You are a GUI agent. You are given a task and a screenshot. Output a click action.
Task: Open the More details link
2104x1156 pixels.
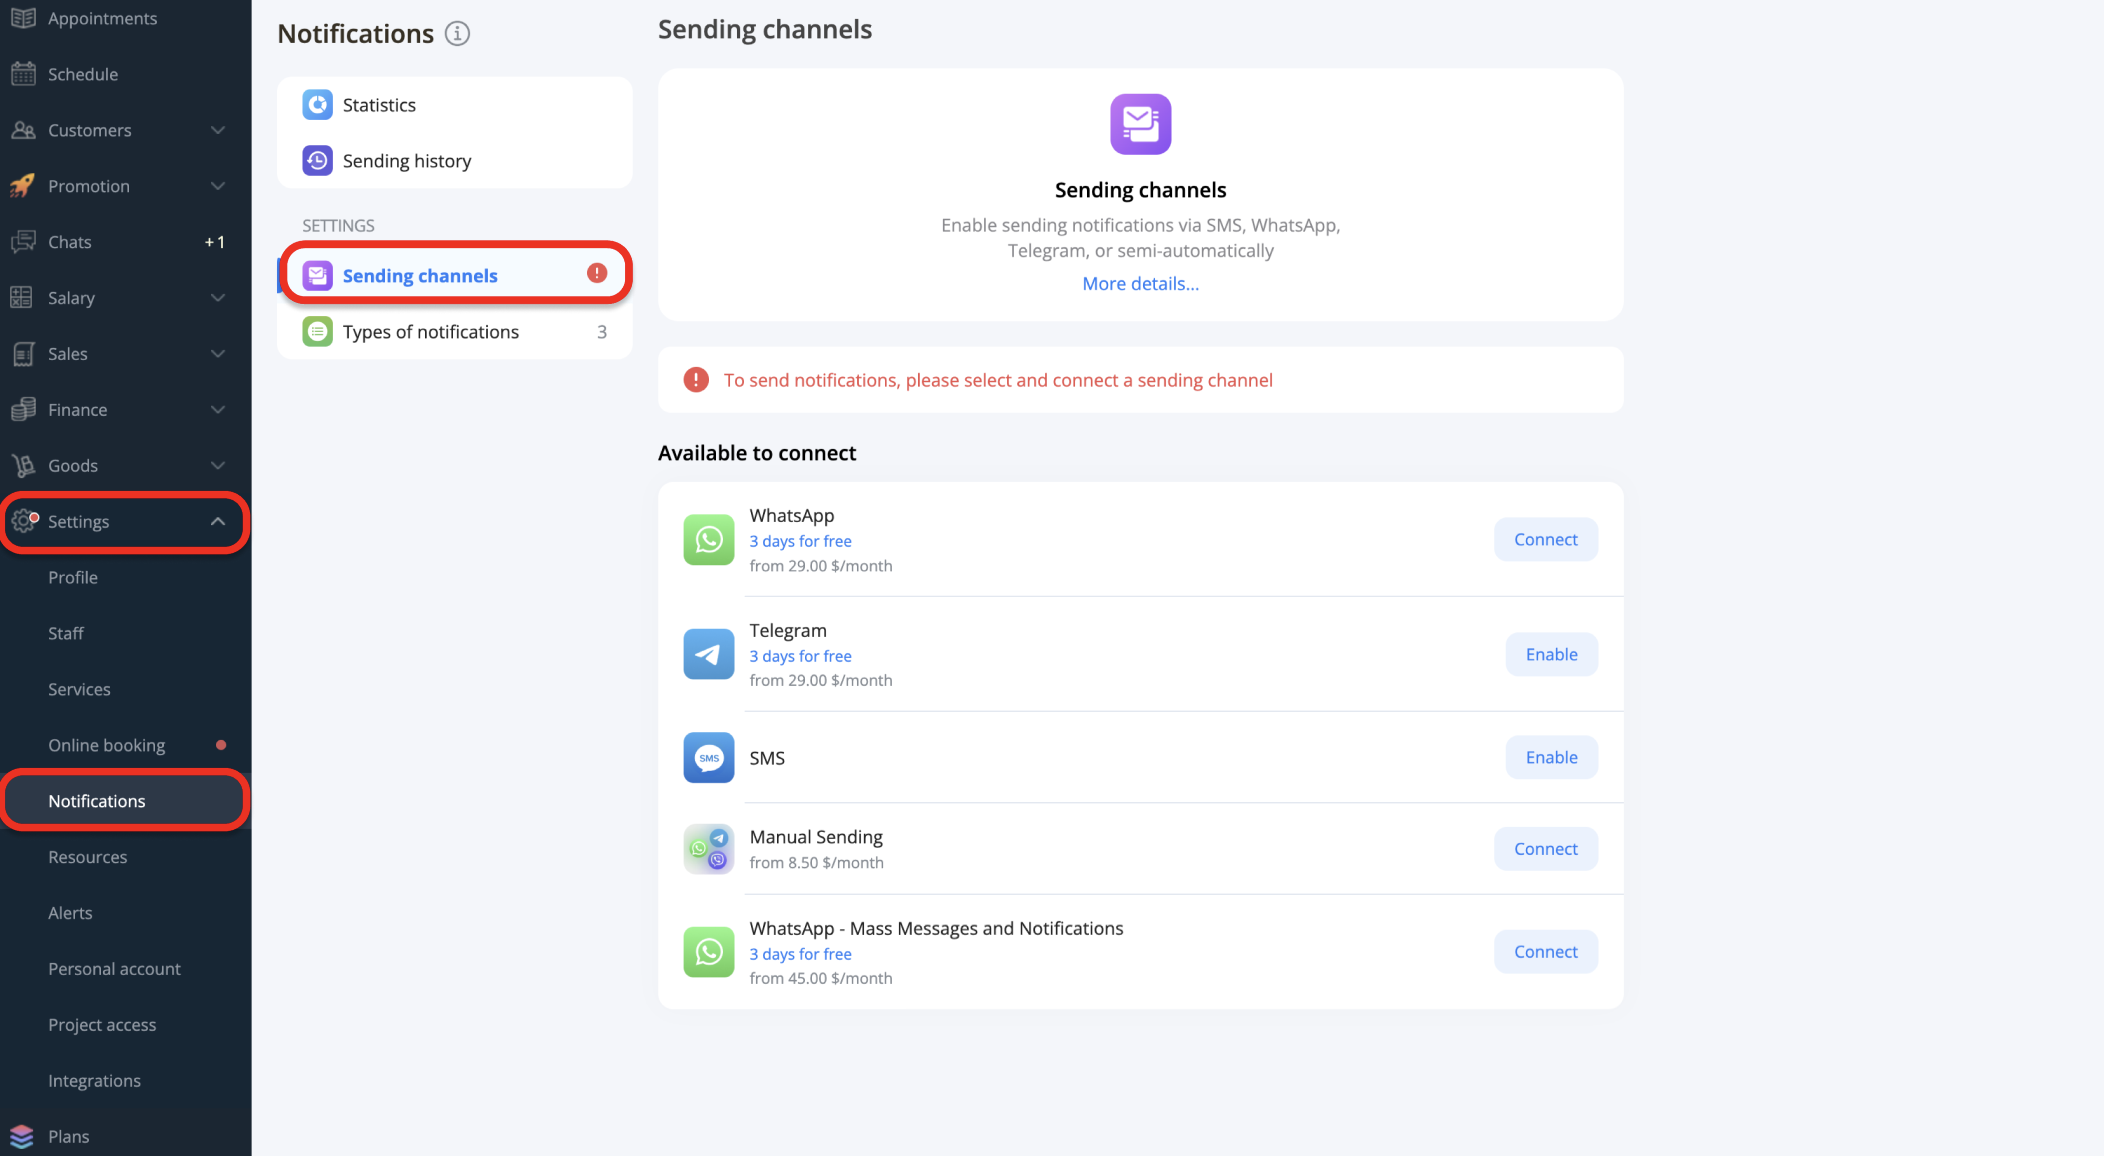tap(1140, 284)
